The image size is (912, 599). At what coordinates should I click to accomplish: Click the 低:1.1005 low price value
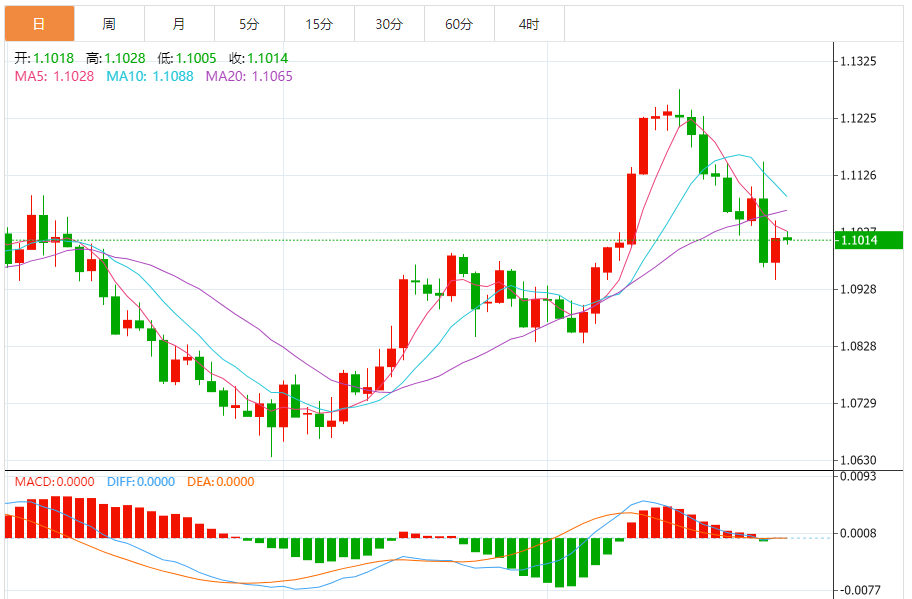(x=187, y=58)
